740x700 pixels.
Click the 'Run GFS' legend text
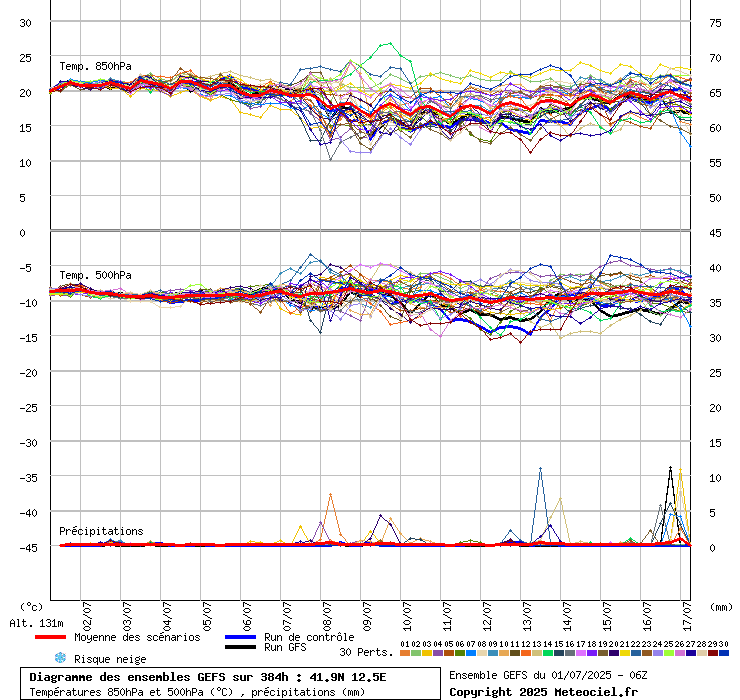285,647
